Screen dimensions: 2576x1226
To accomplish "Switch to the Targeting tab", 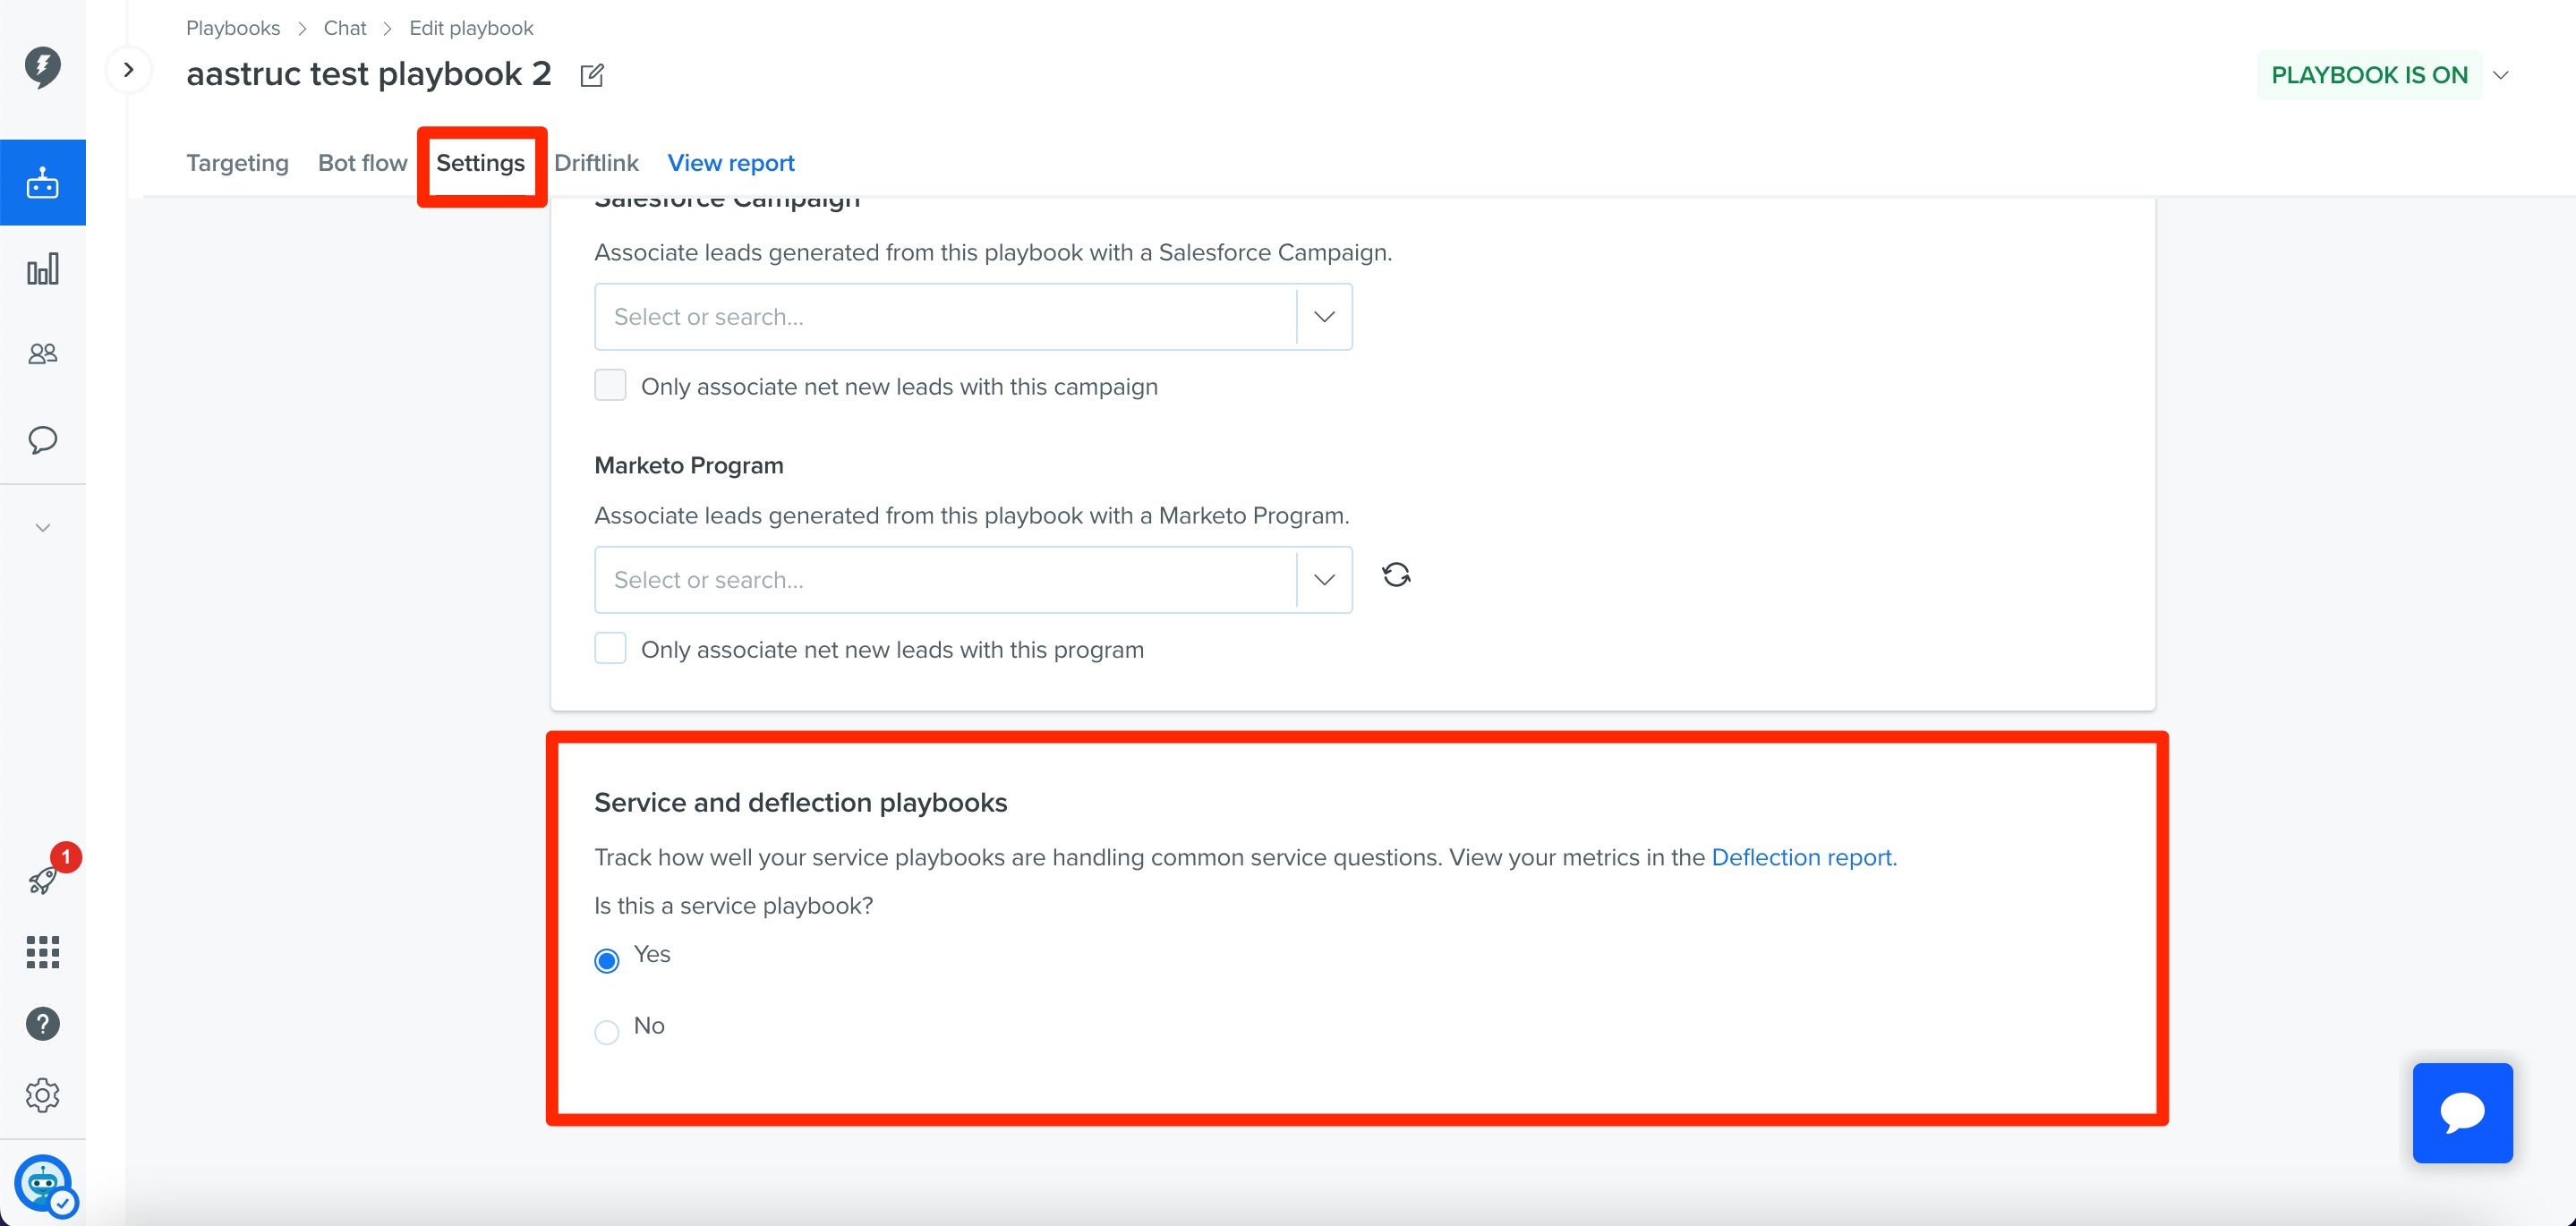I will (237, 162).
